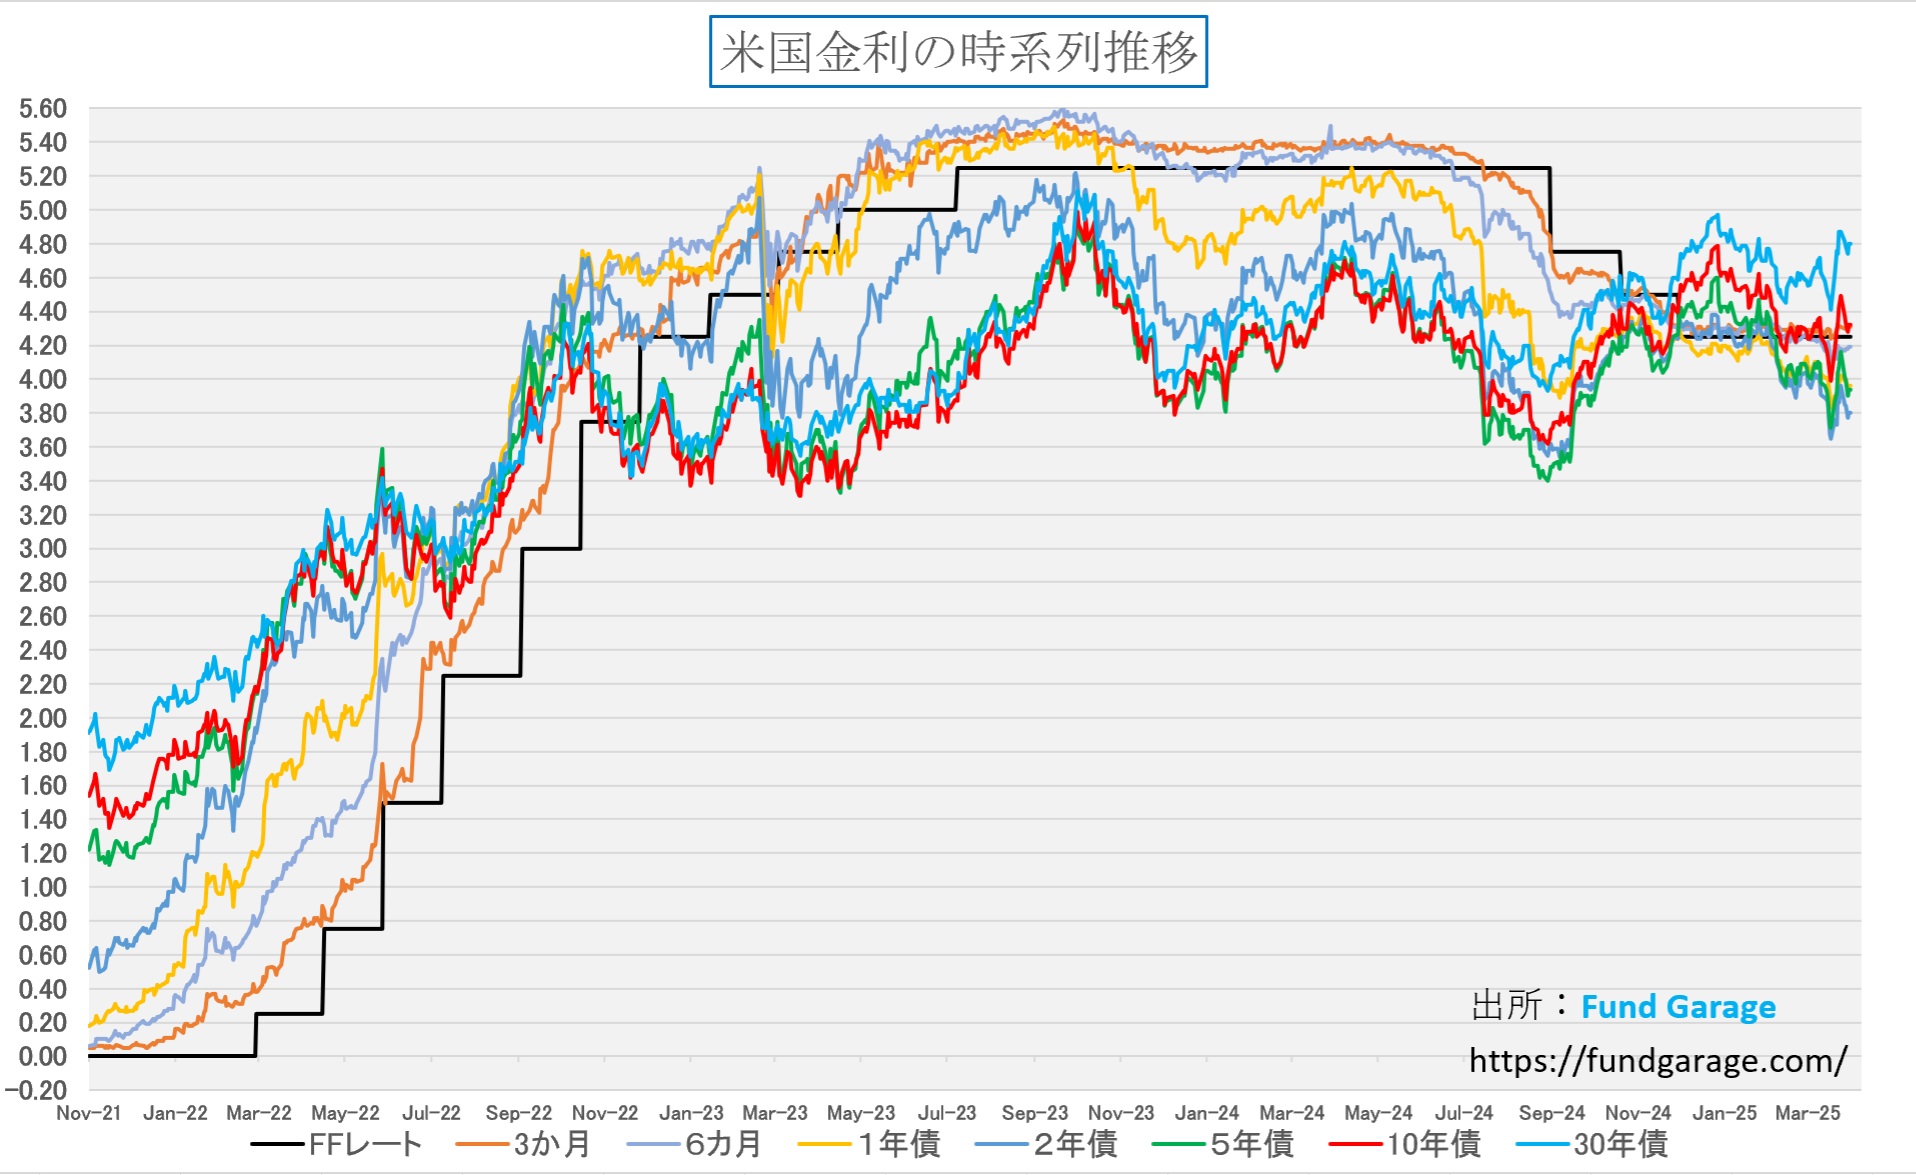Click the Mar-25 x-axis label

(x=1807, y=1113)
